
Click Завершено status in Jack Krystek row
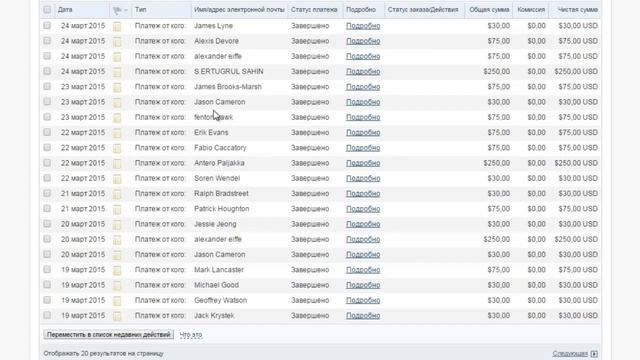click(x=310, y=316)
